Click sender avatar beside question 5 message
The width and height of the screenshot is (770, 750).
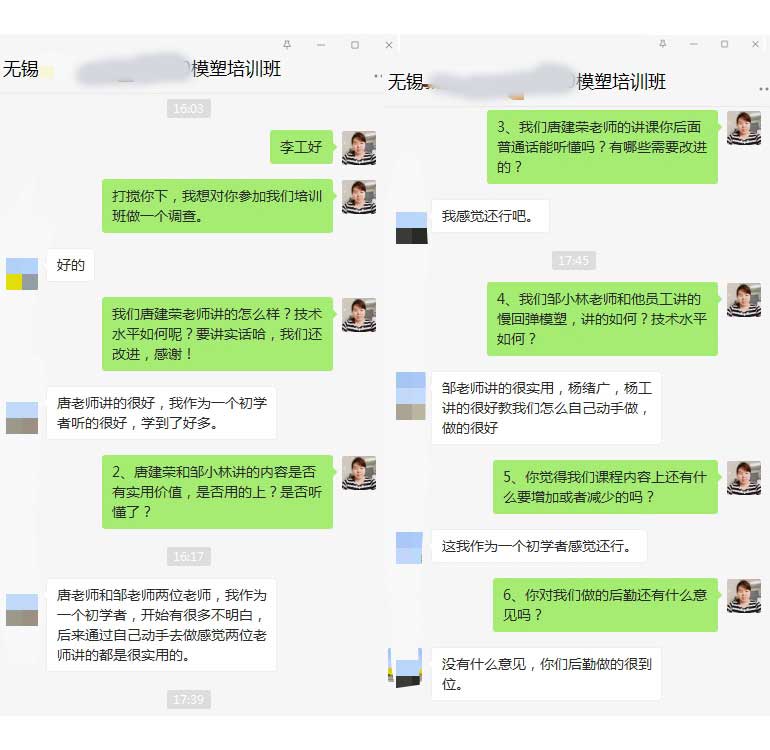click(x=744, y=477)
